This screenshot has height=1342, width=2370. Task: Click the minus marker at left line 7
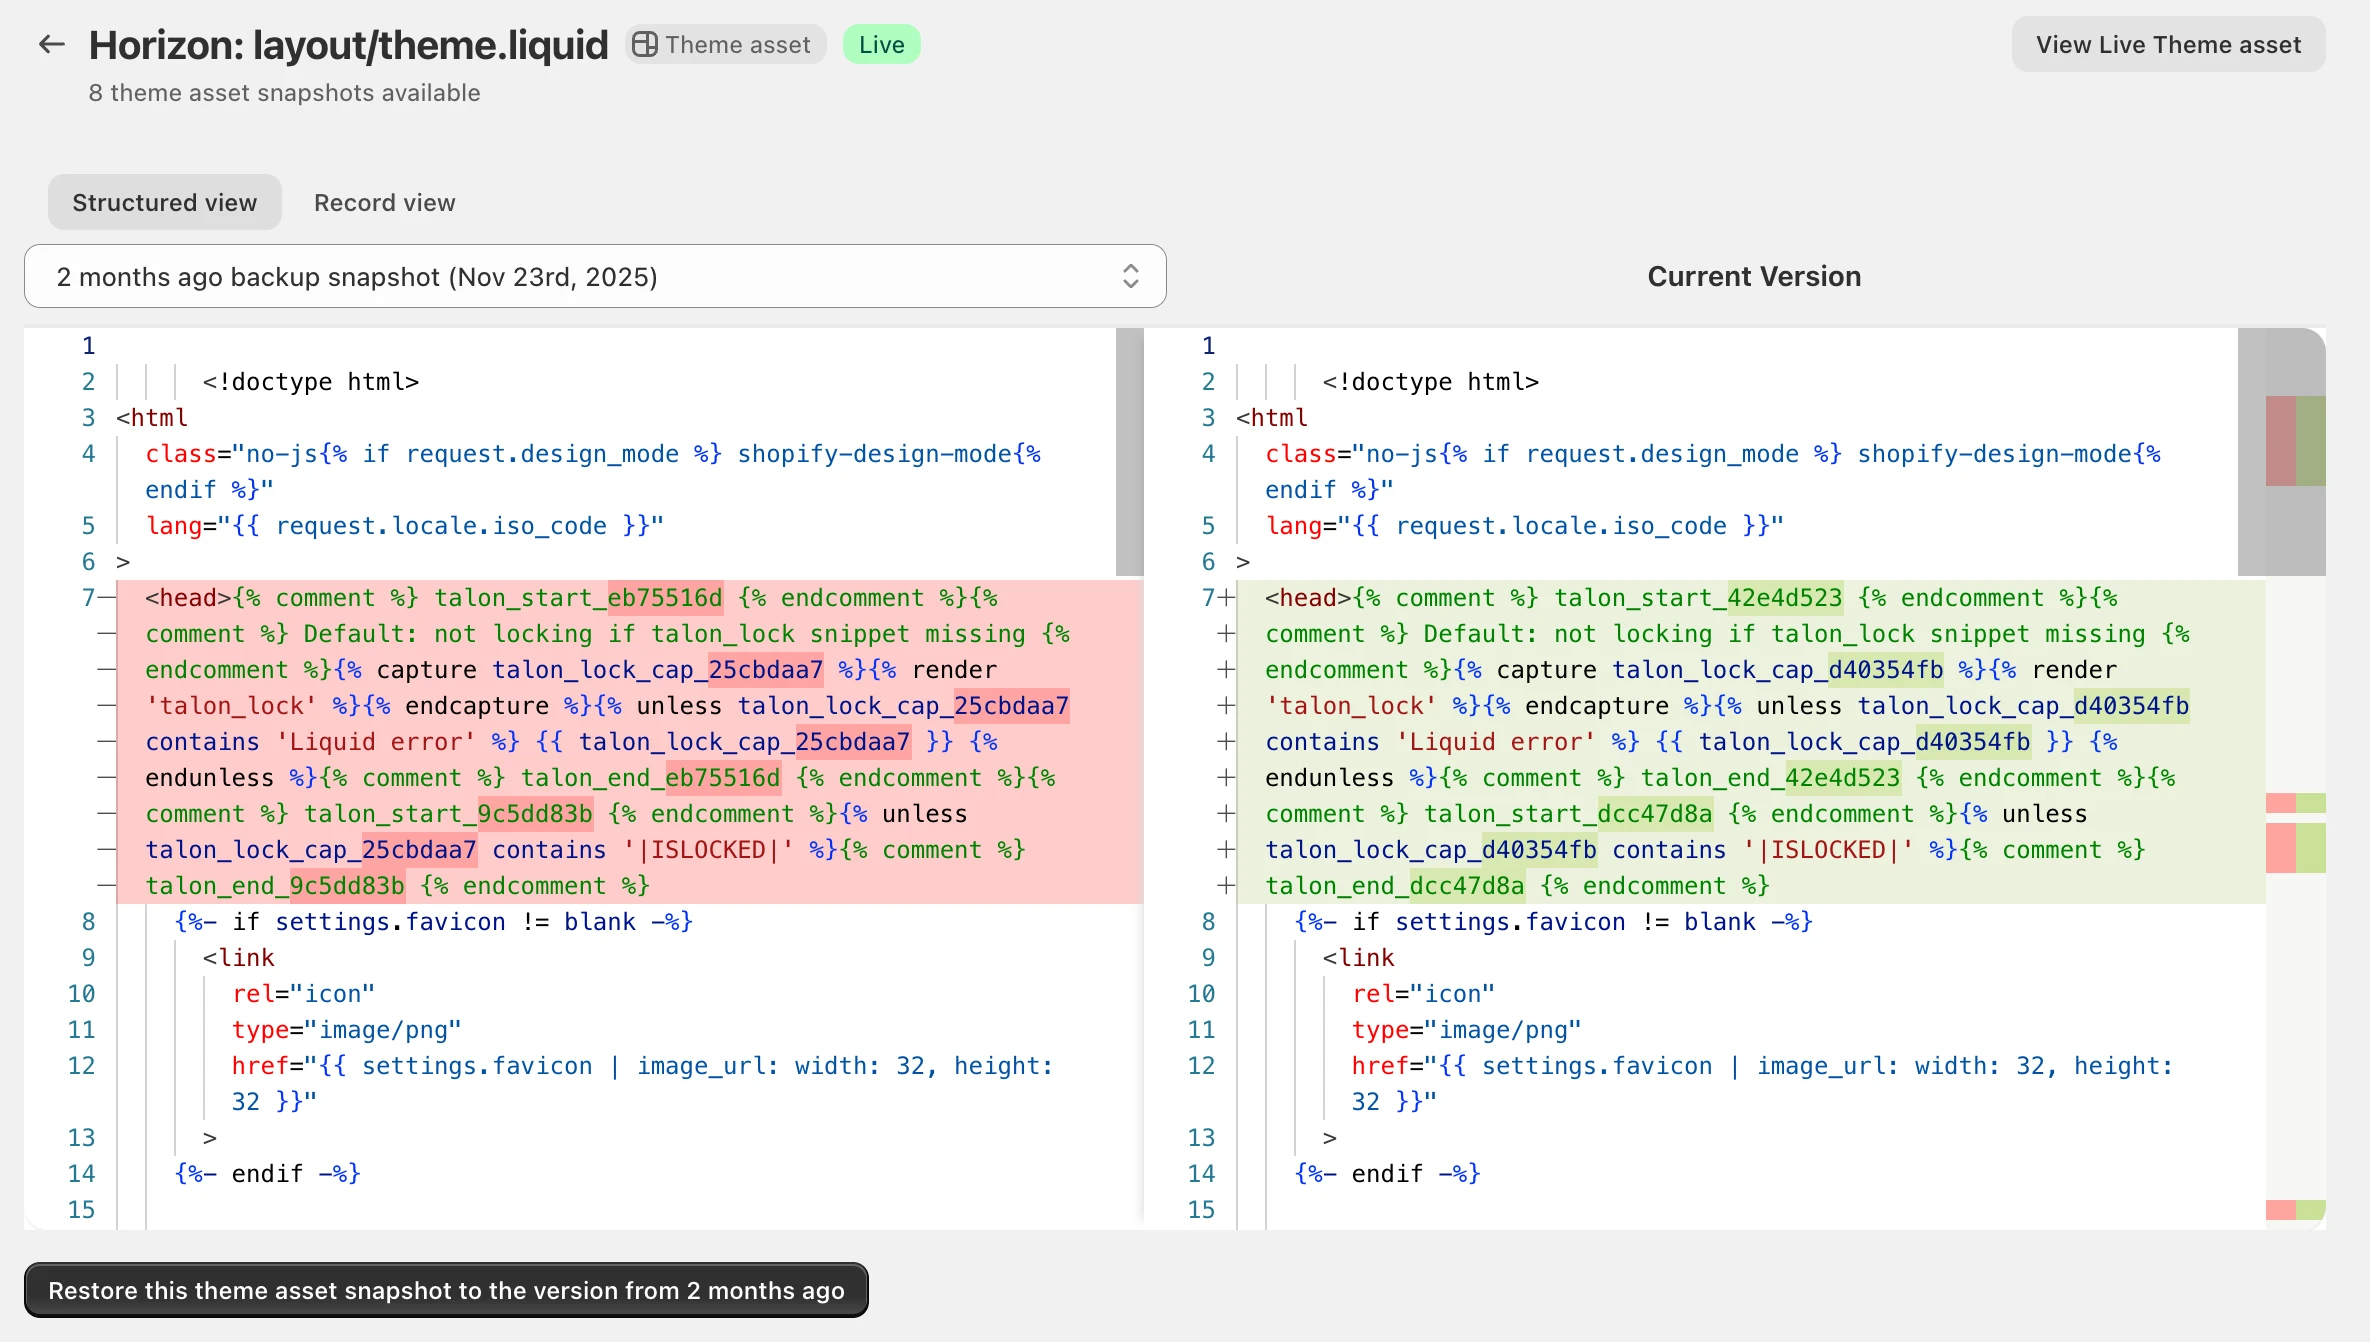click(107, 598)
